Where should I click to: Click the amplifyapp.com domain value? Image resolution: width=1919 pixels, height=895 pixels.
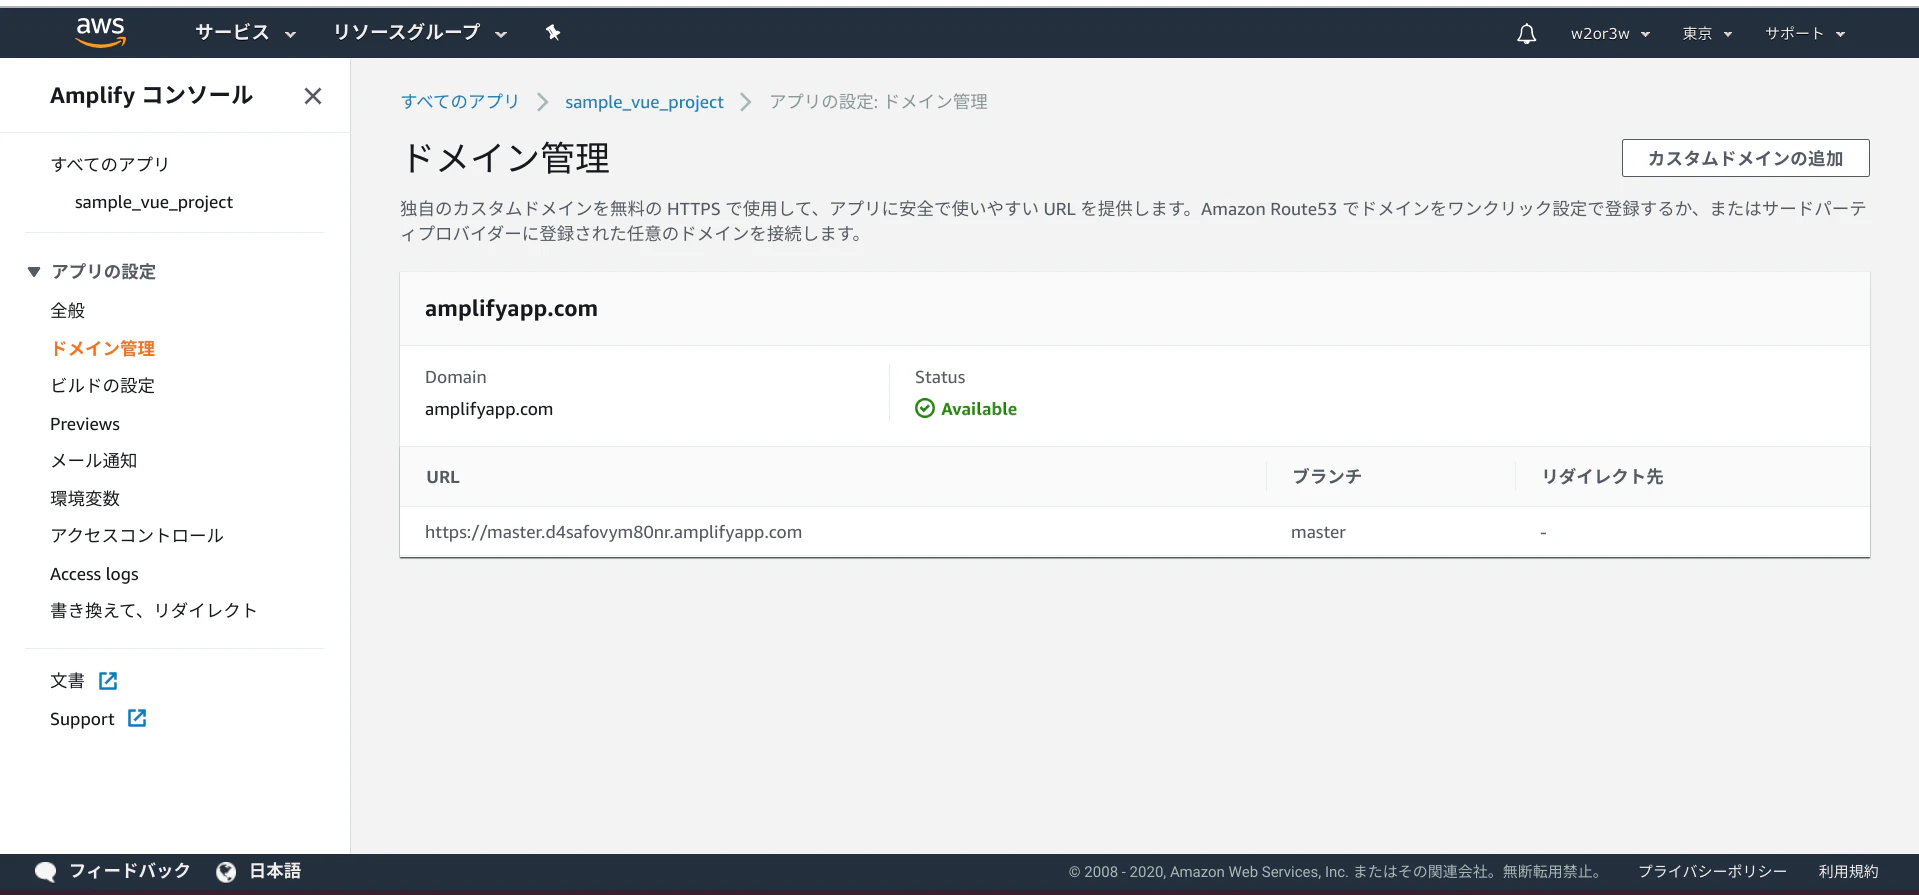(489, 409)
